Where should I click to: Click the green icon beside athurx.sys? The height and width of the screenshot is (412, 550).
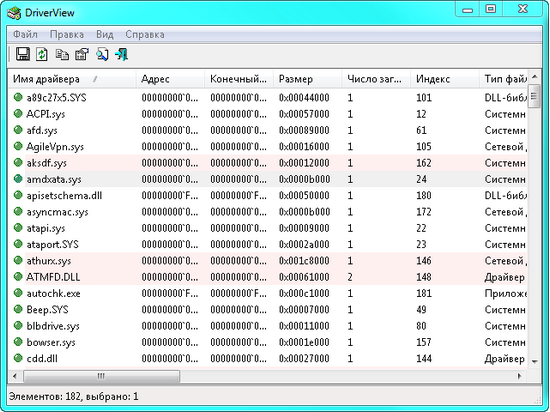18,260
